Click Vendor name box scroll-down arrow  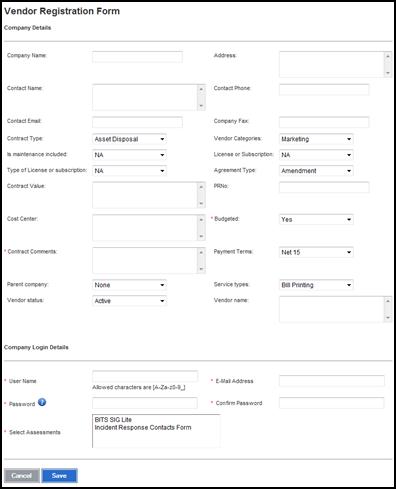point(388,318)
